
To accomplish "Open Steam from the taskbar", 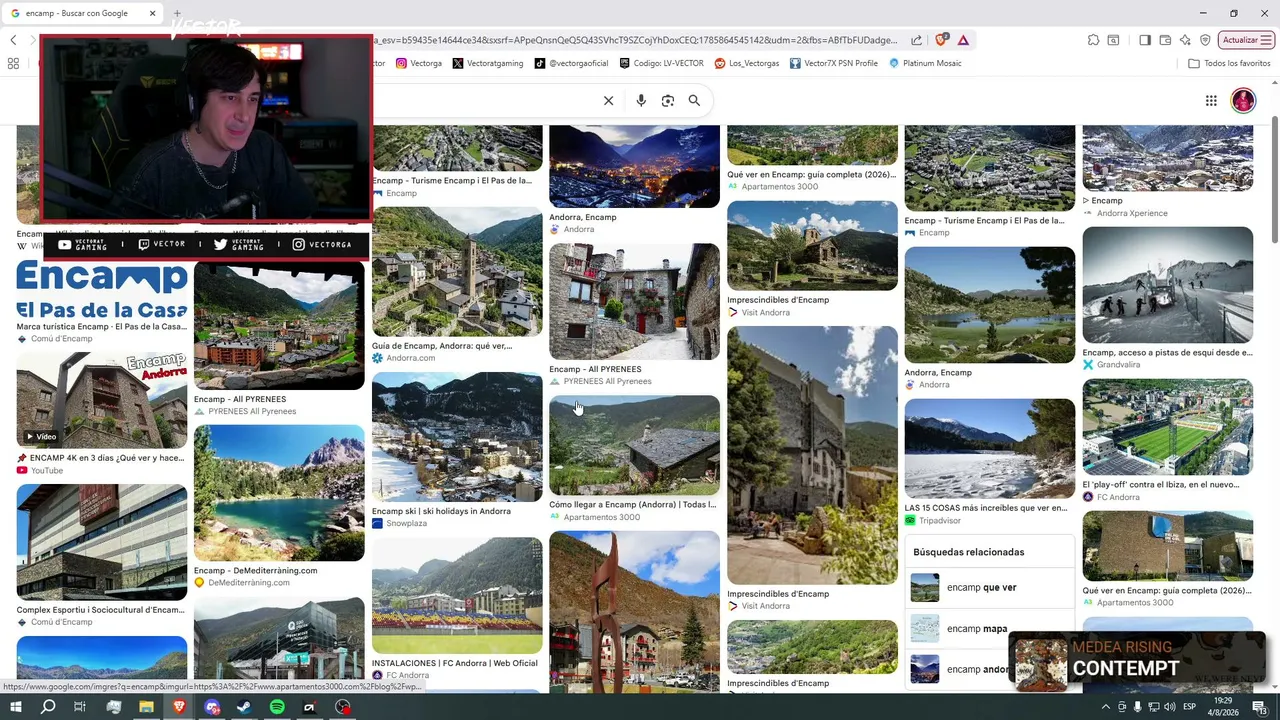I will [244, 707].
